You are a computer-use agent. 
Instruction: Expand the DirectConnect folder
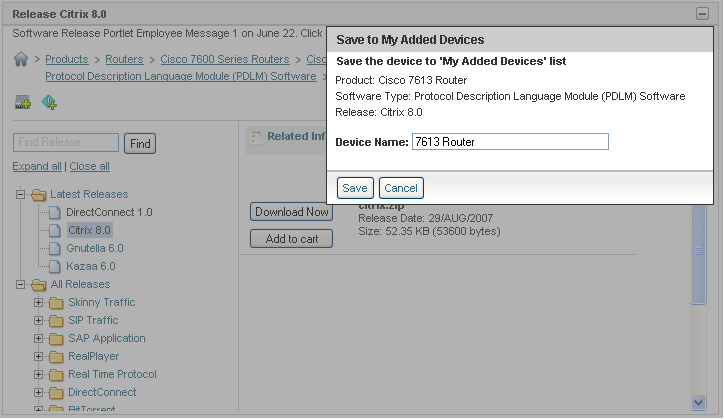click(38, 393)
